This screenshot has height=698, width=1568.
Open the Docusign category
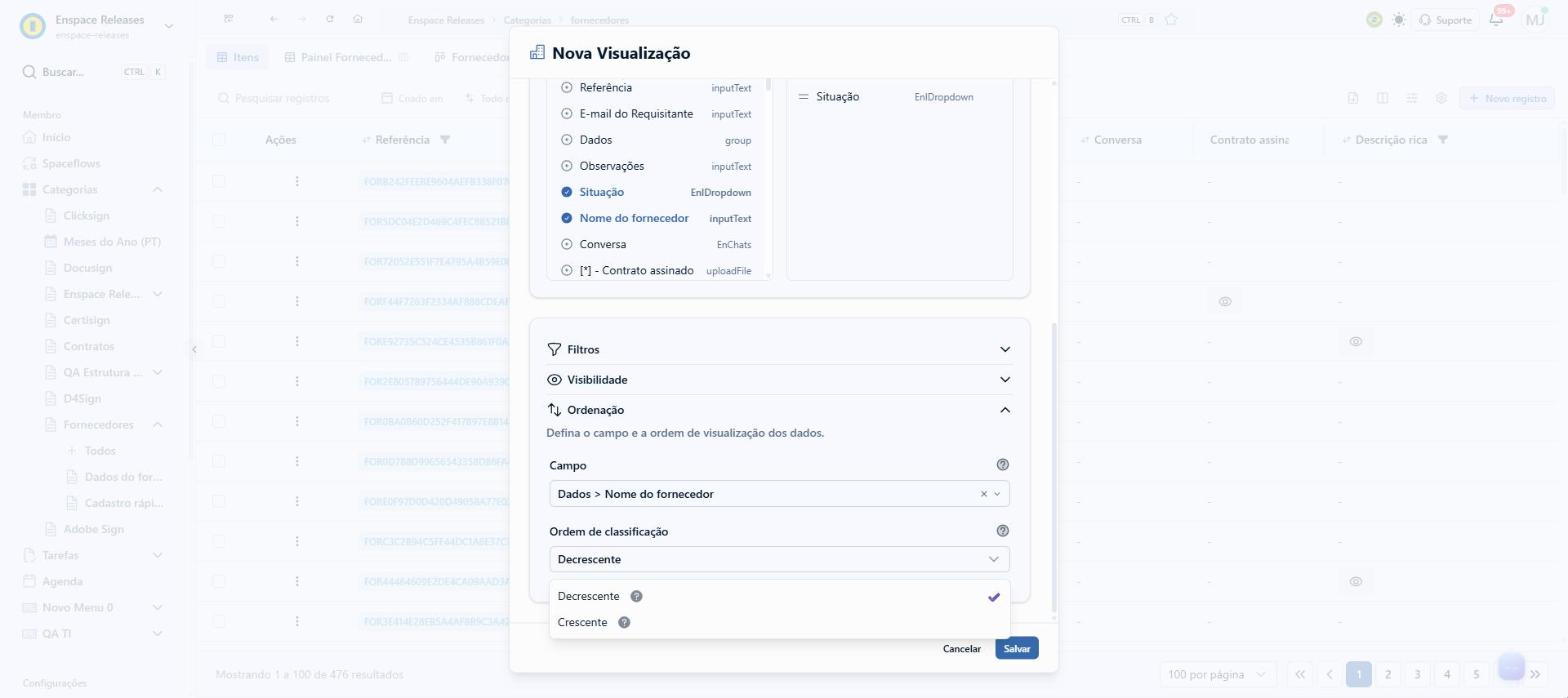tap(87, 267)
